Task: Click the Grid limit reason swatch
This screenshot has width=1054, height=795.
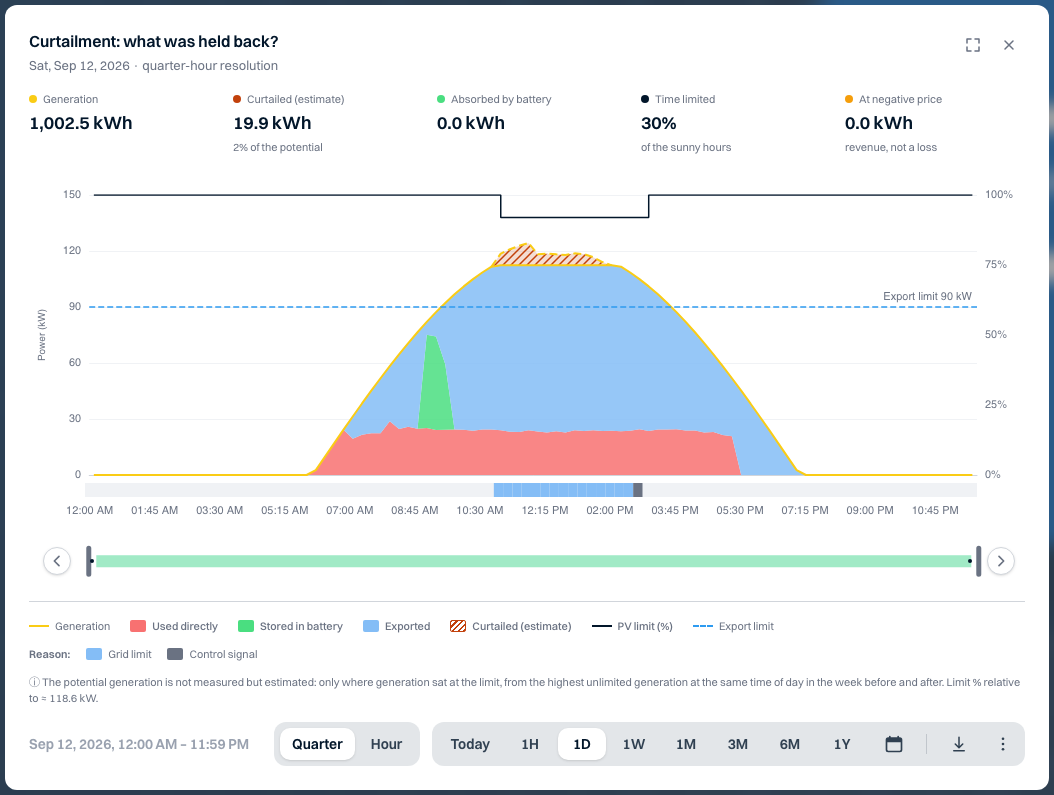Action: (94, 655)
